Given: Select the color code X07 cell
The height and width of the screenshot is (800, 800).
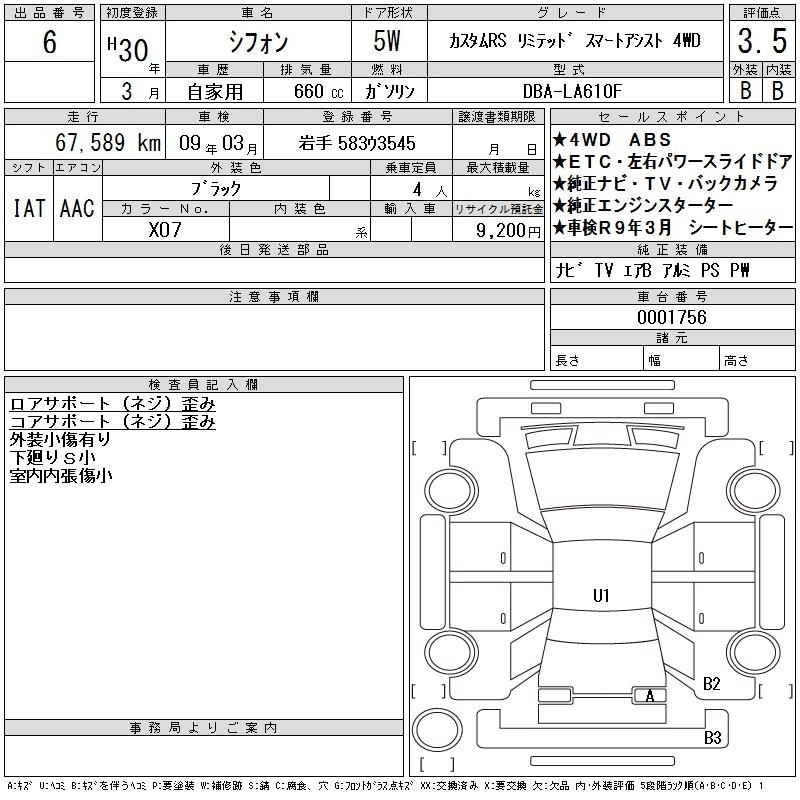Looking at the screenshot, I should [x=165, y=229].
